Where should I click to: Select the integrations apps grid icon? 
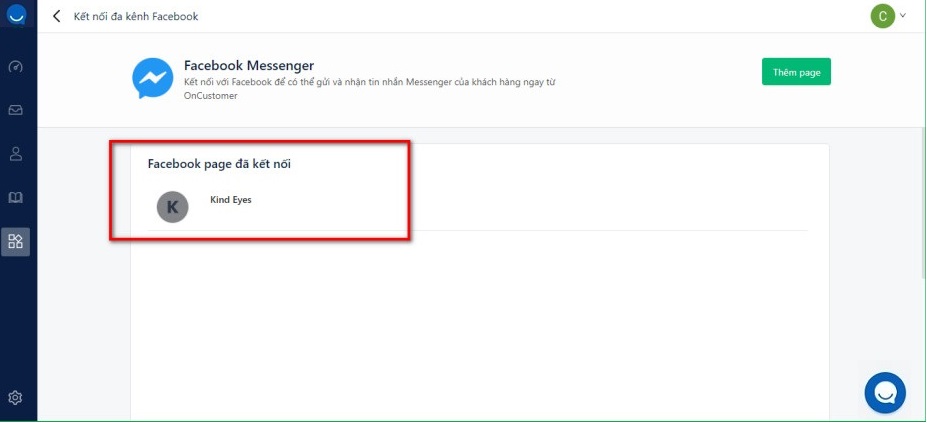click(16, 241)
